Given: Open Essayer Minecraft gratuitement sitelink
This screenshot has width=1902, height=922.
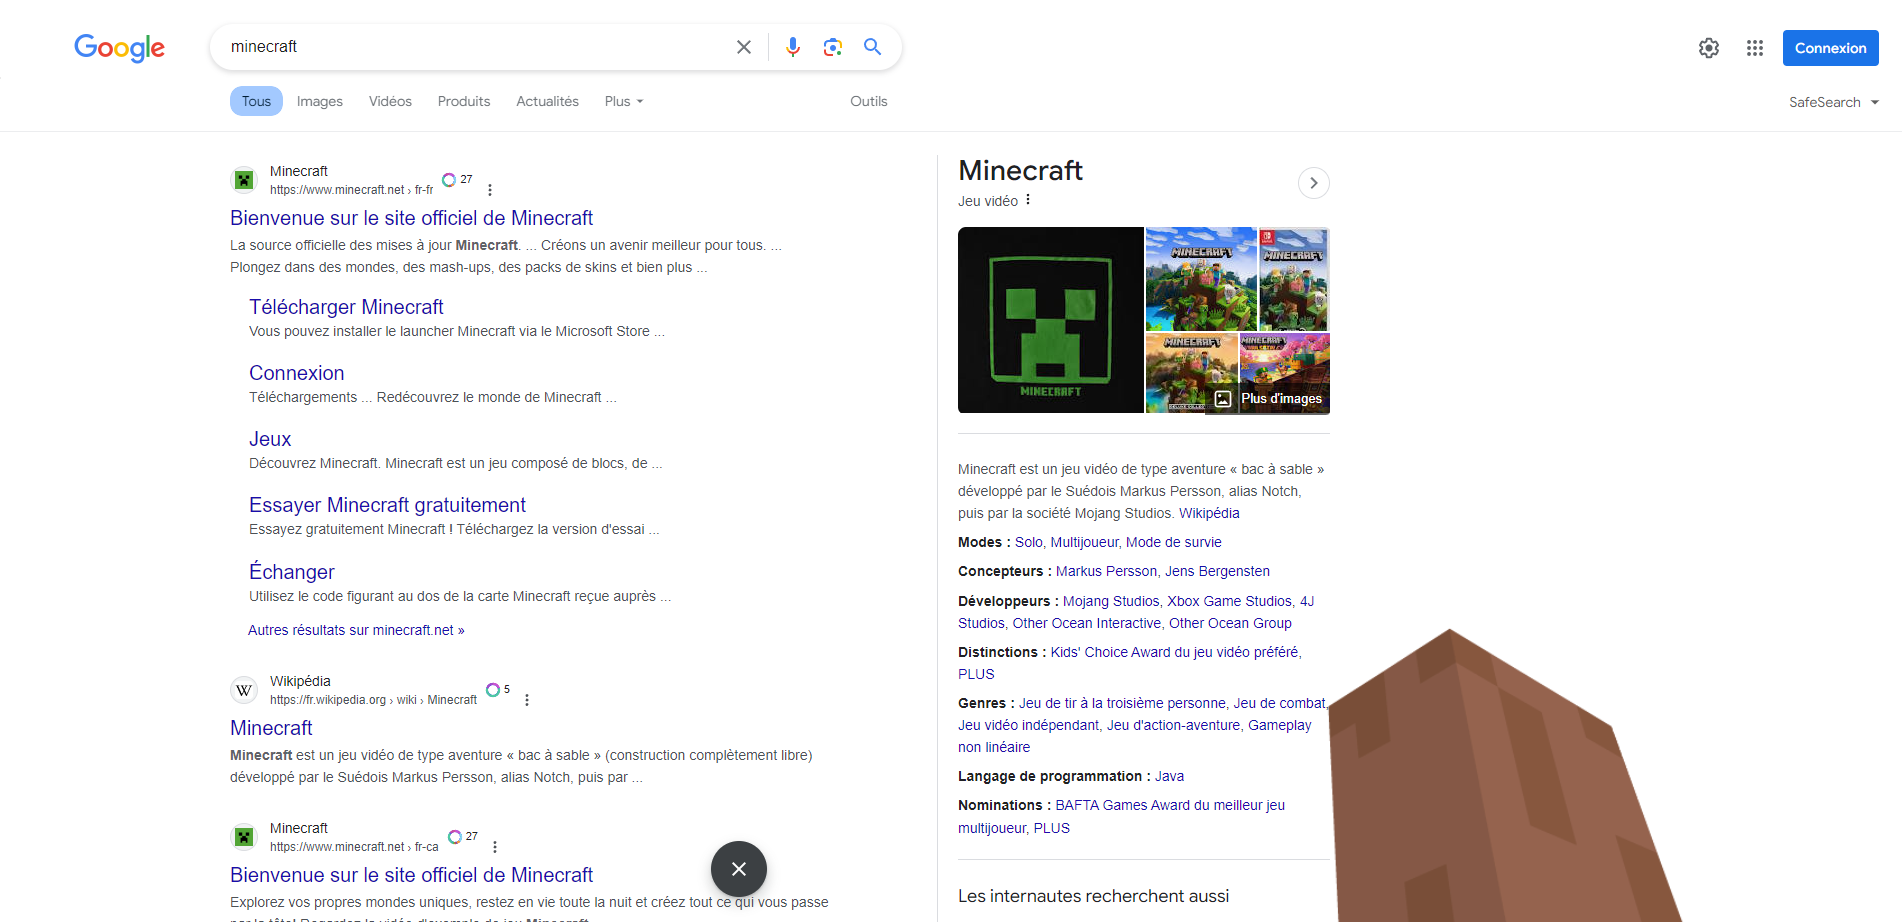Looking at the screenshot, I should [387, 505].
